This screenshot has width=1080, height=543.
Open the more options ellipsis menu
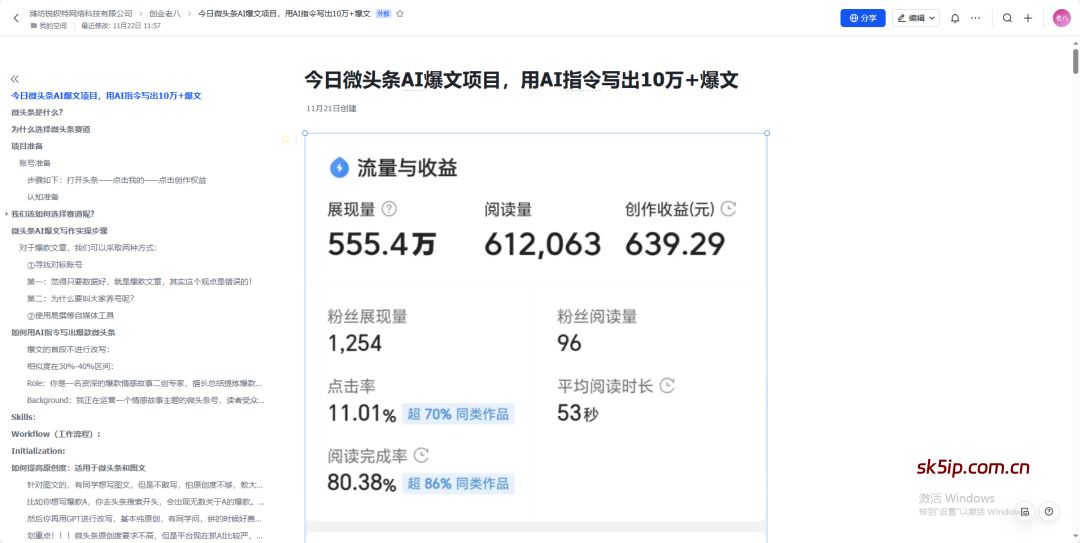975,18
